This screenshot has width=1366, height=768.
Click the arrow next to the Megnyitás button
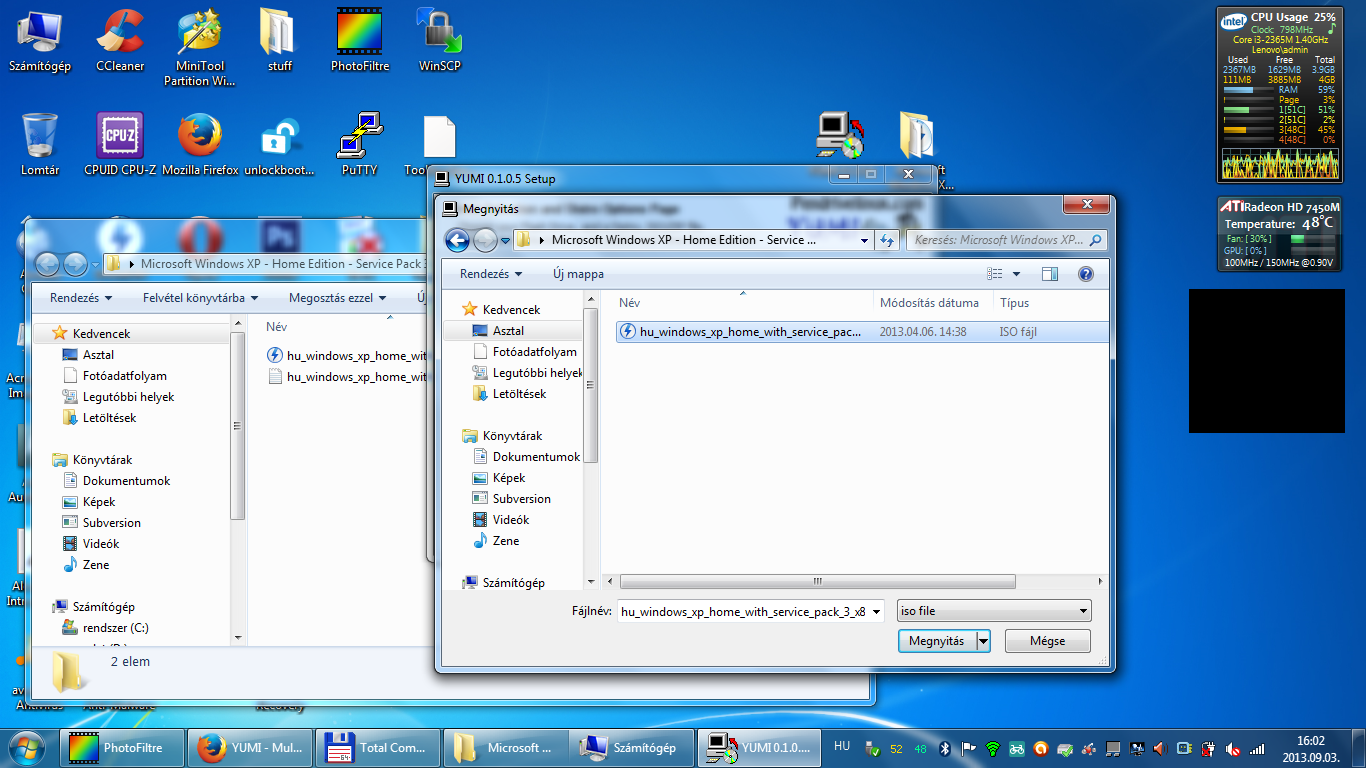click(983, 641)
